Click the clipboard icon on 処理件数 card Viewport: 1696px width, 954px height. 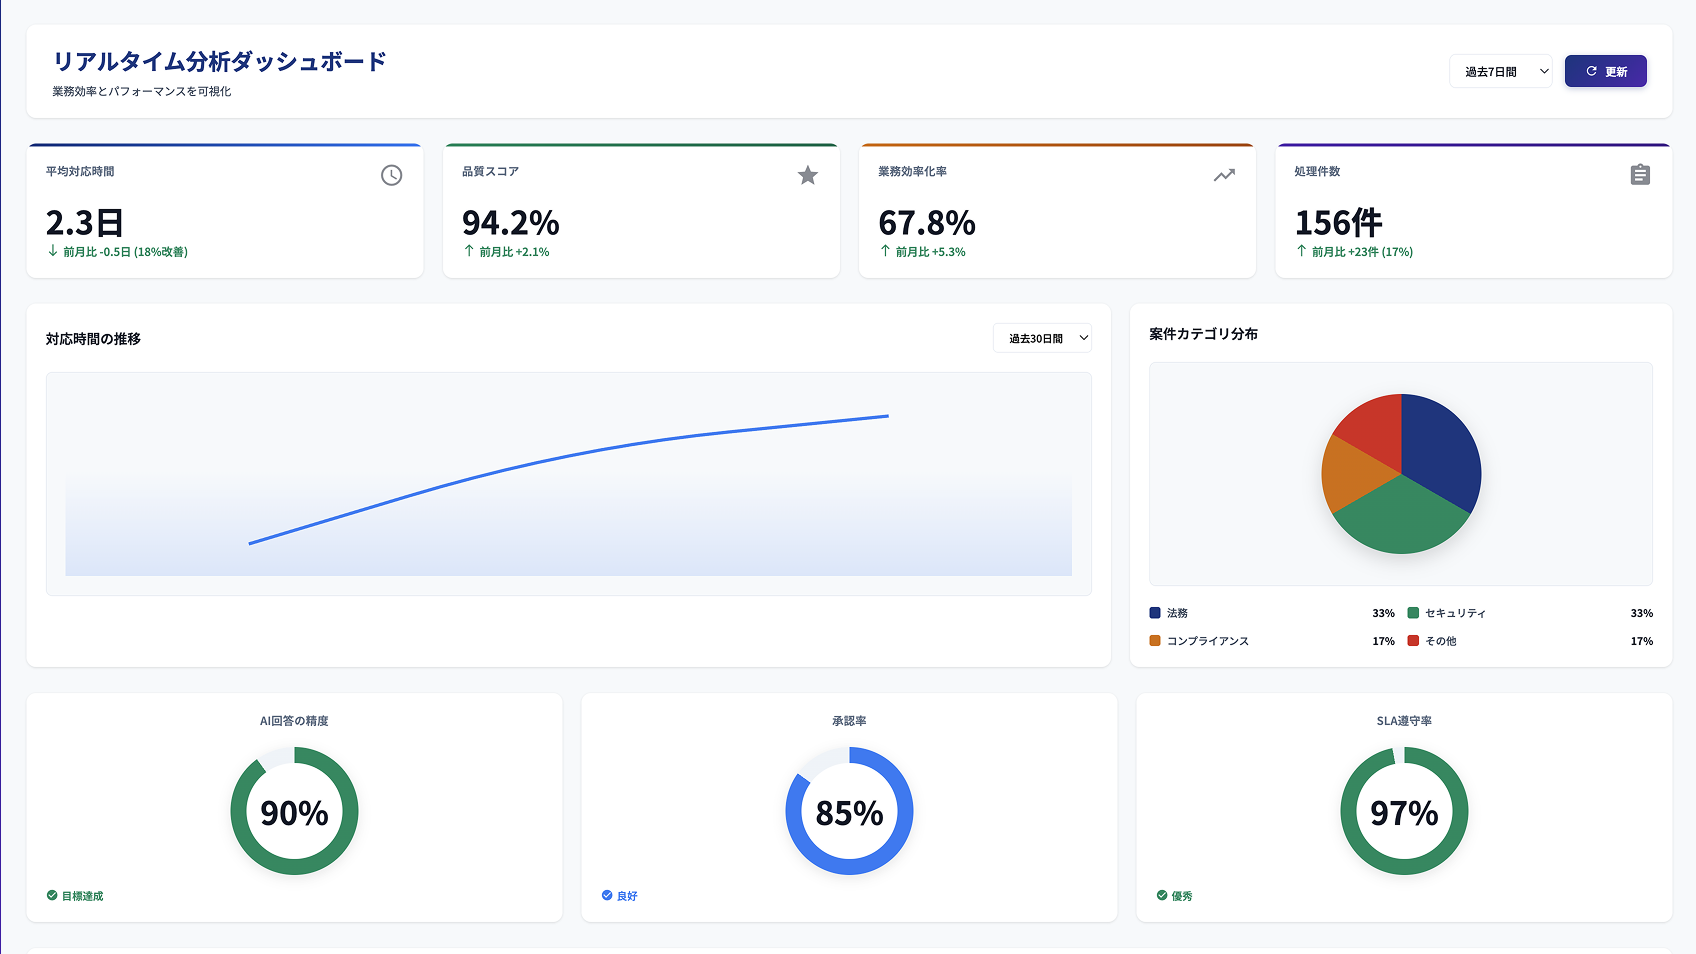(1640, 175)
